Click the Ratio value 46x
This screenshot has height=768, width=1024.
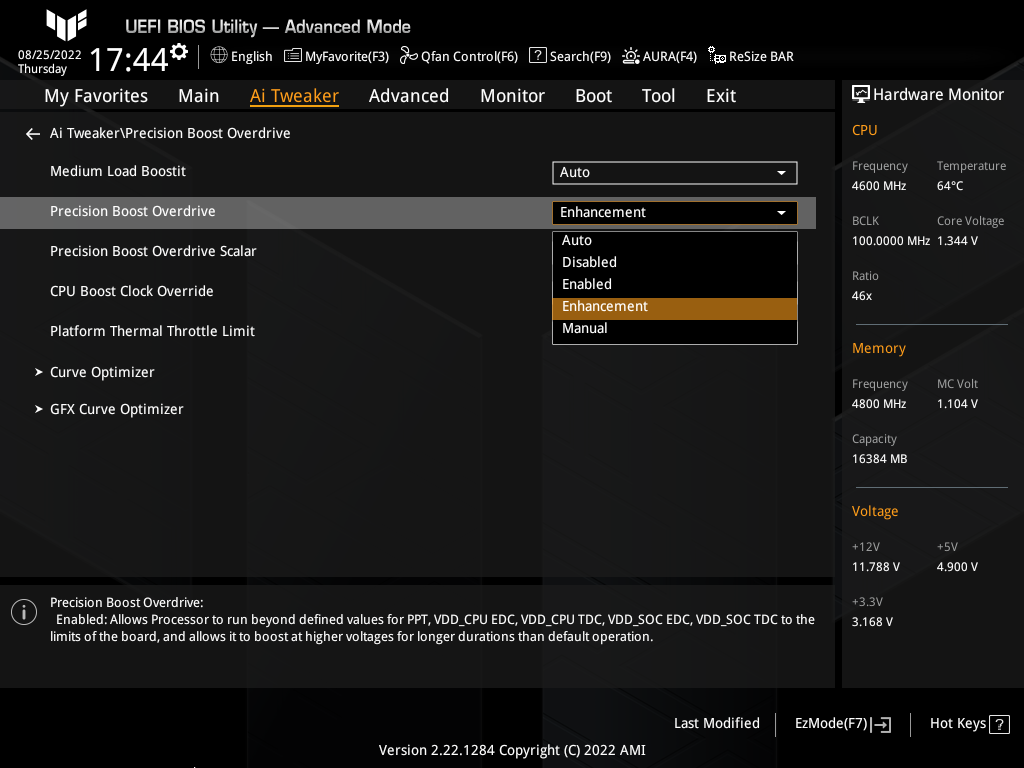(x=861, y=296)
